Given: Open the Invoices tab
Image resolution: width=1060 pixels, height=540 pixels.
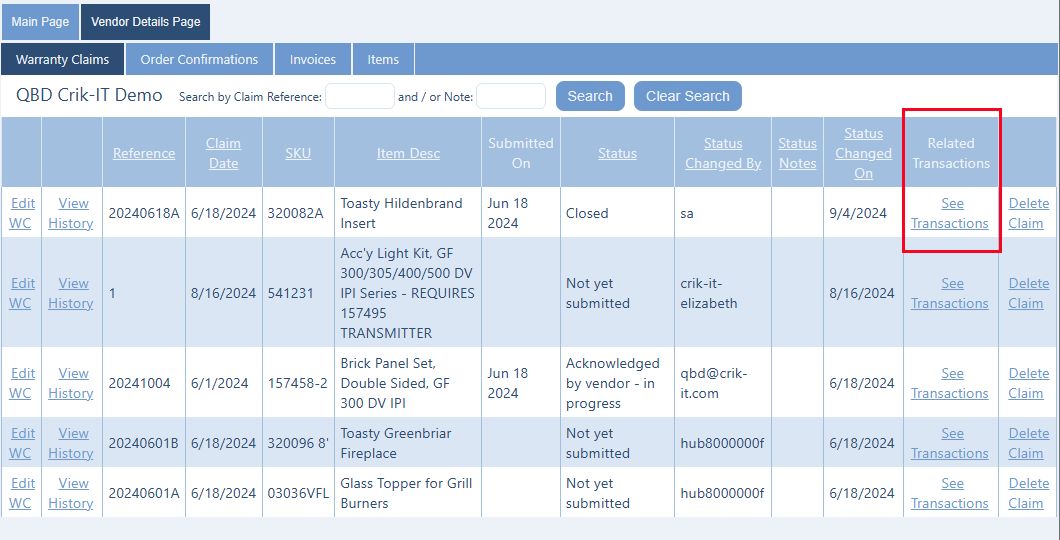Looking at the screenshot, I should tap(313, 59).
